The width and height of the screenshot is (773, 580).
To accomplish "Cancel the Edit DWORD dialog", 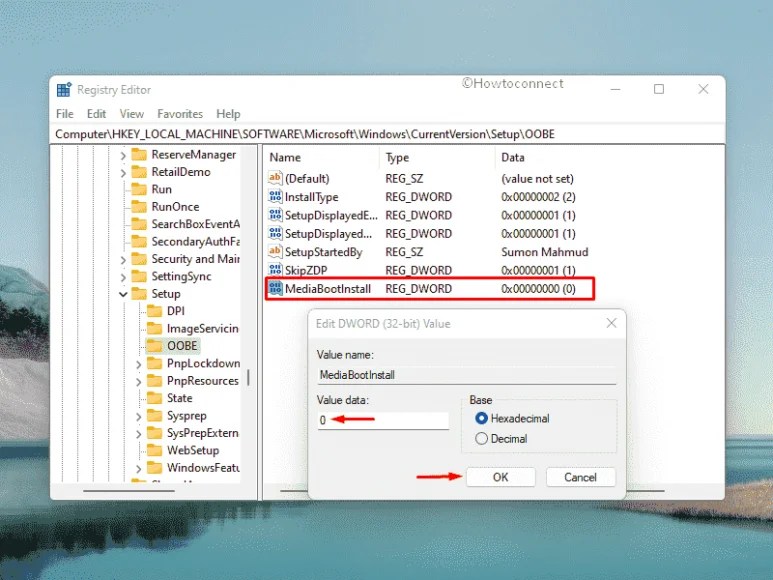I will pos(580,477).
